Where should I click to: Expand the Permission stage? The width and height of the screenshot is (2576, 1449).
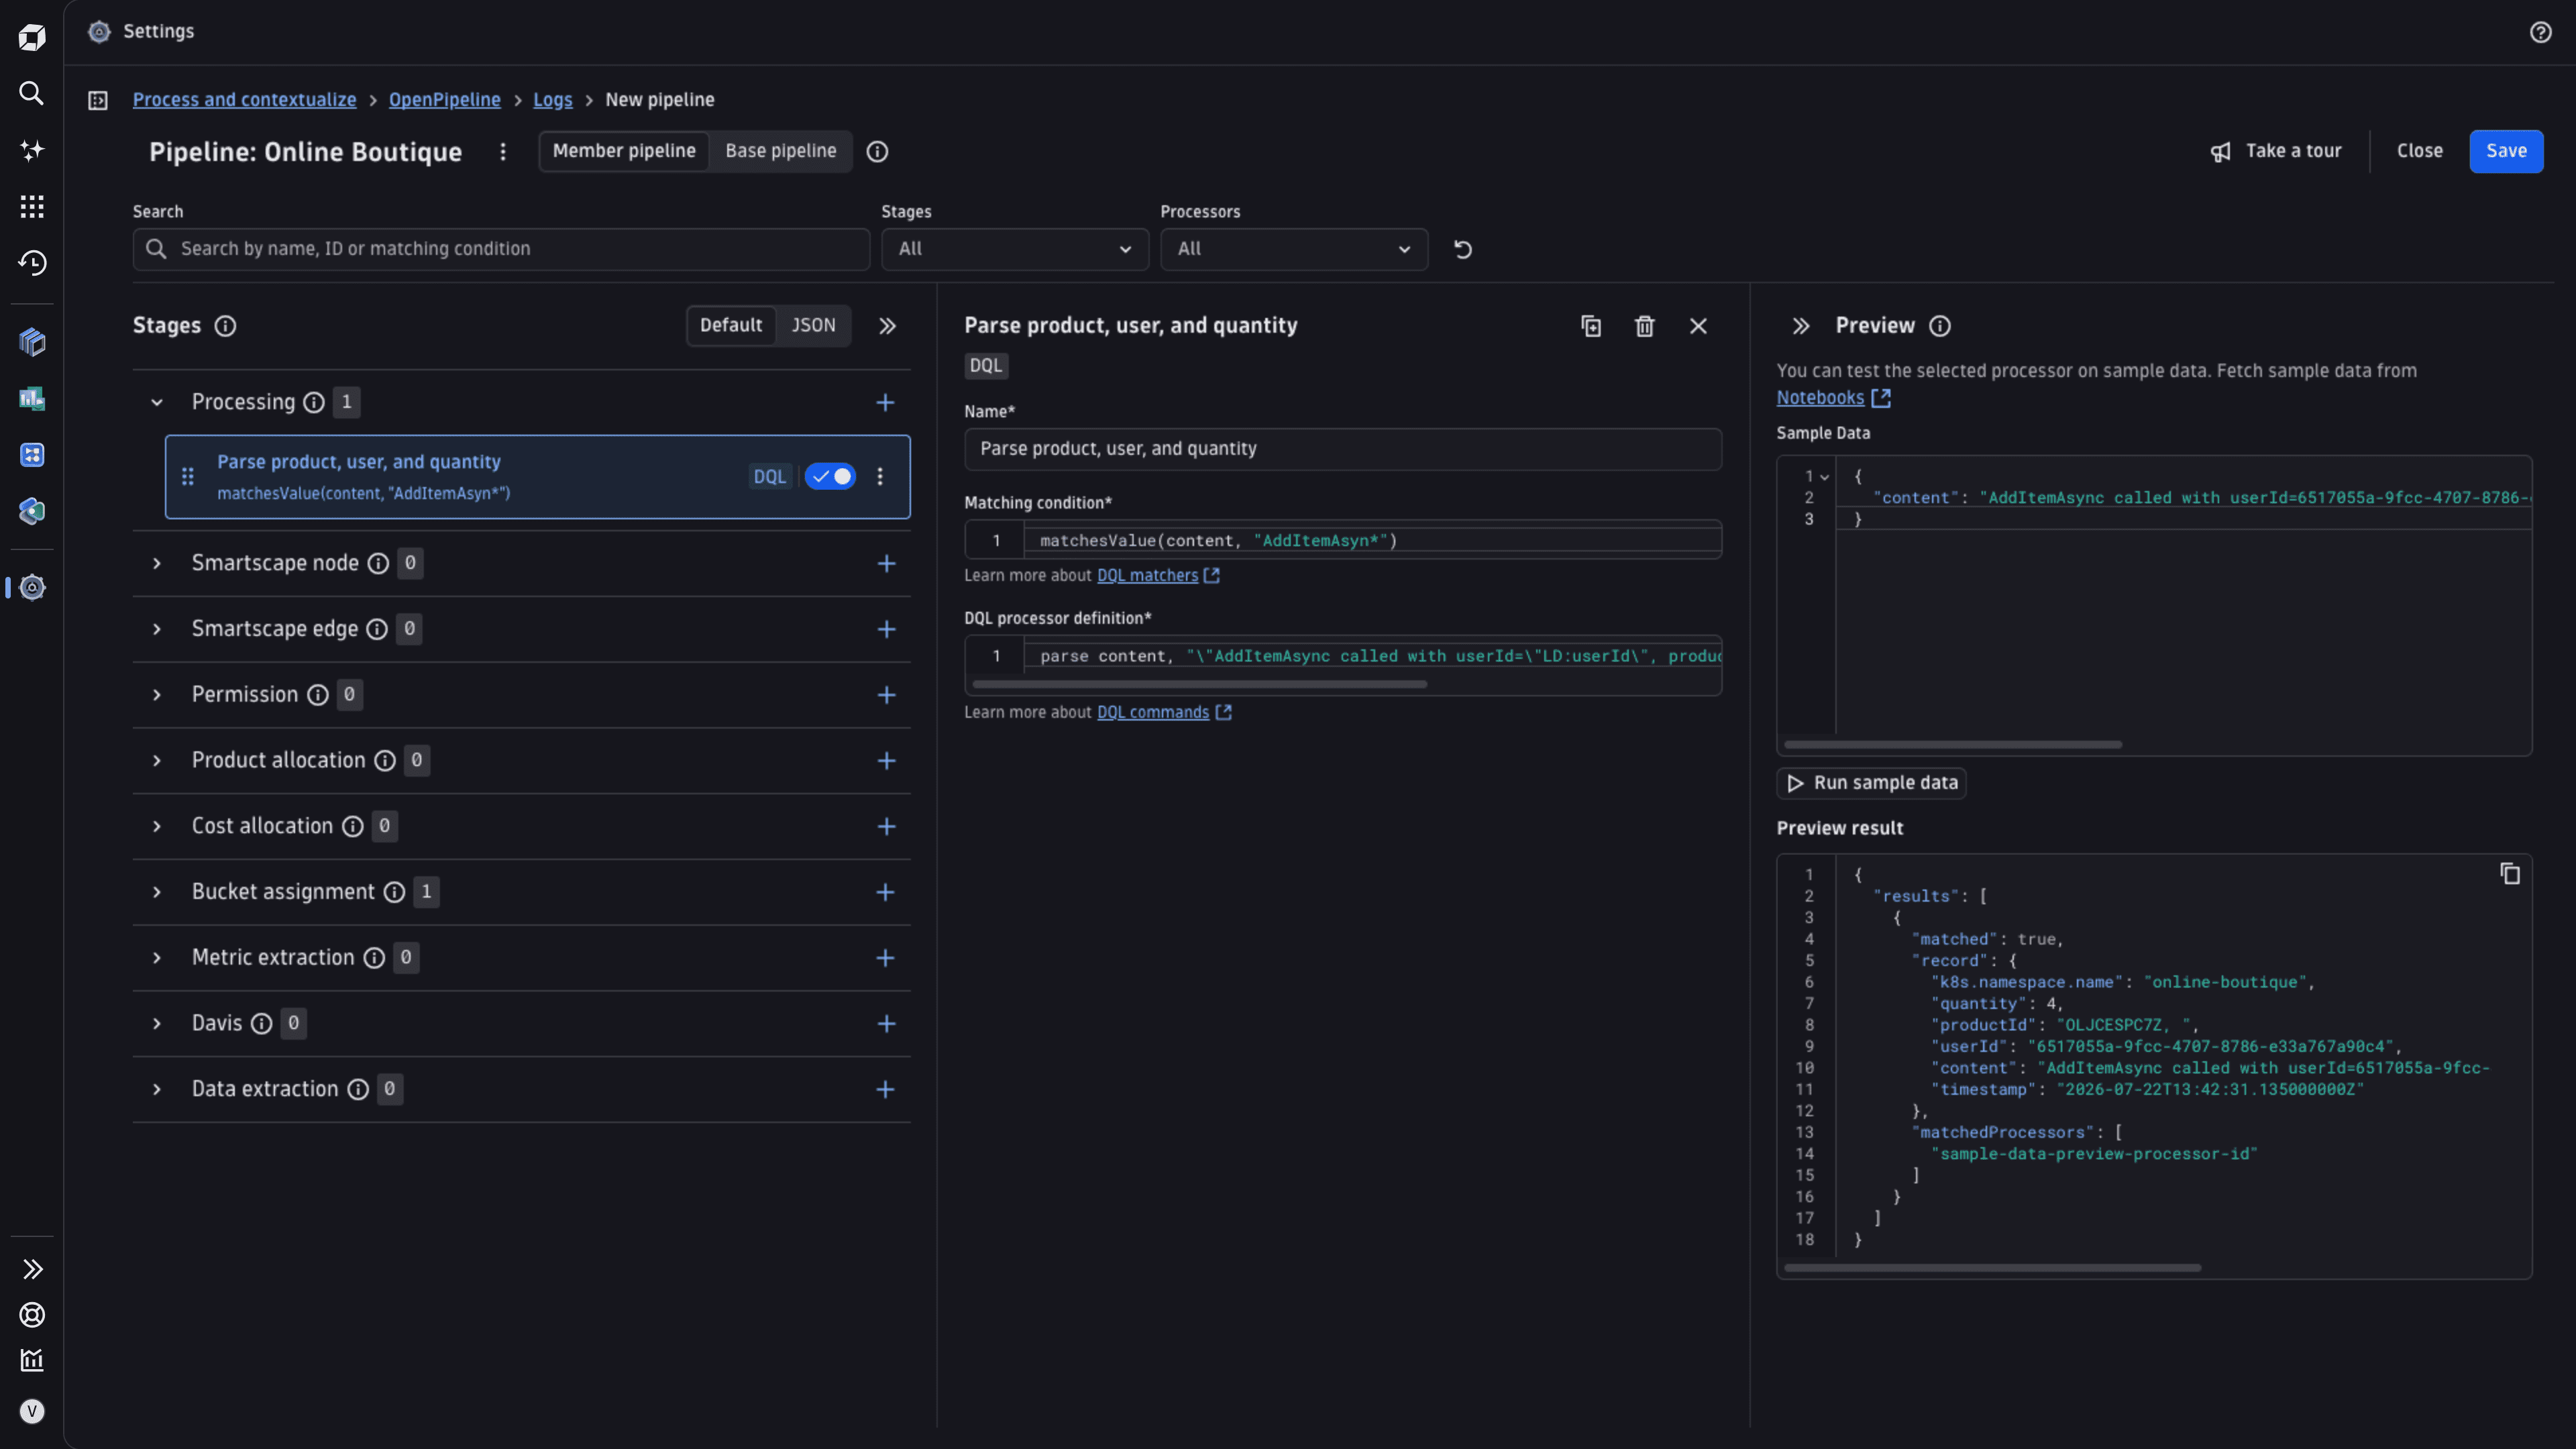tap(157, 695)
